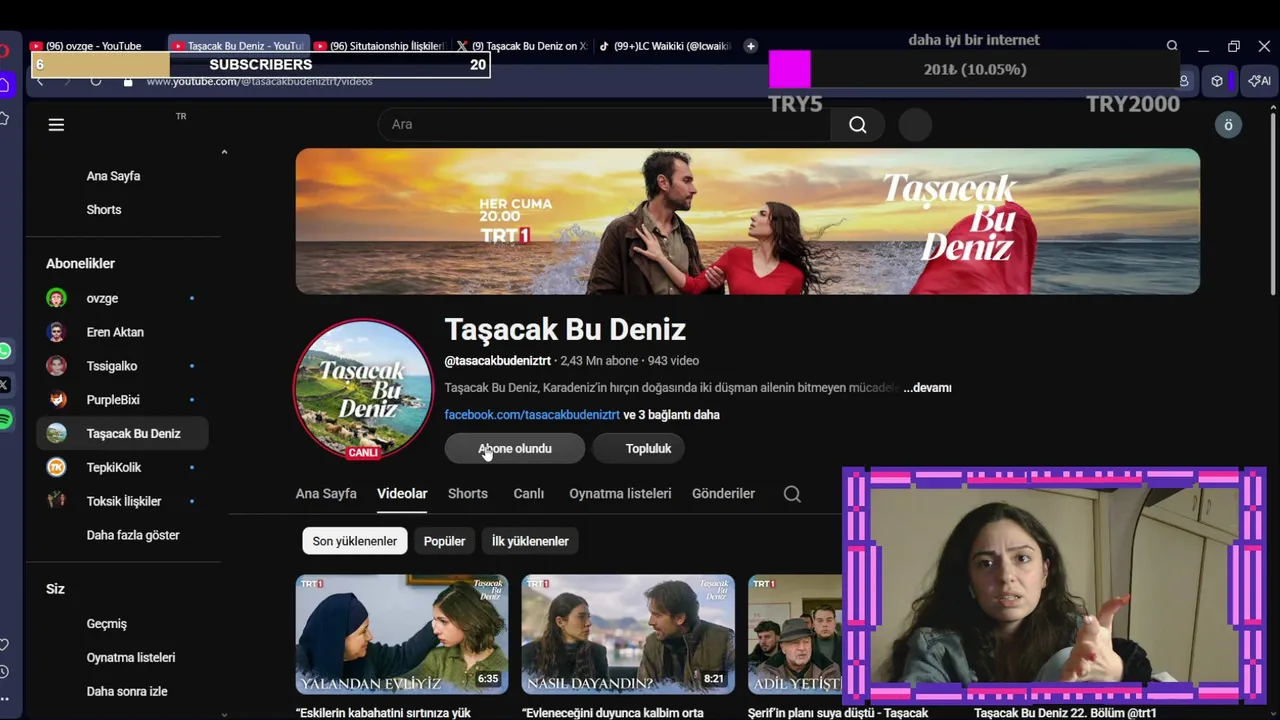The height and width of the screenshot is (720, 1280).
Task: Click the TepkiKolik channel avatar icon
Action: [57, 467]
